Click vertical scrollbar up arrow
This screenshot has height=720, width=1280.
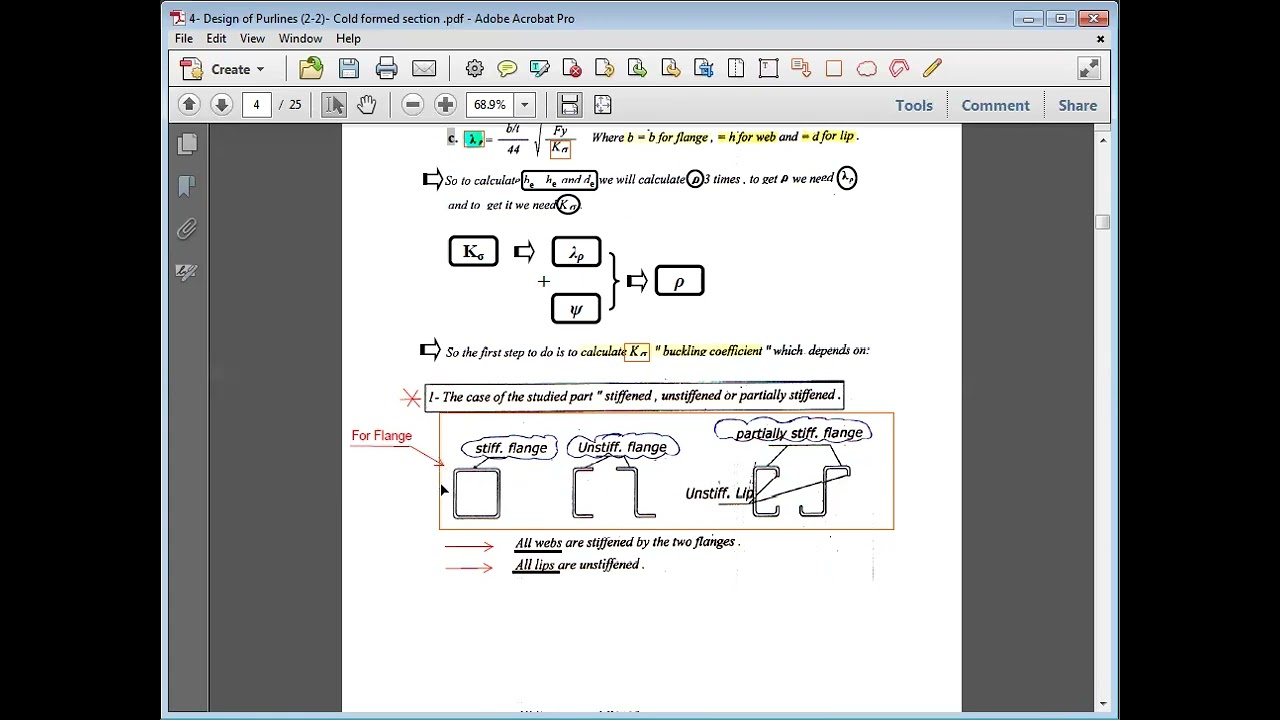1102,141
